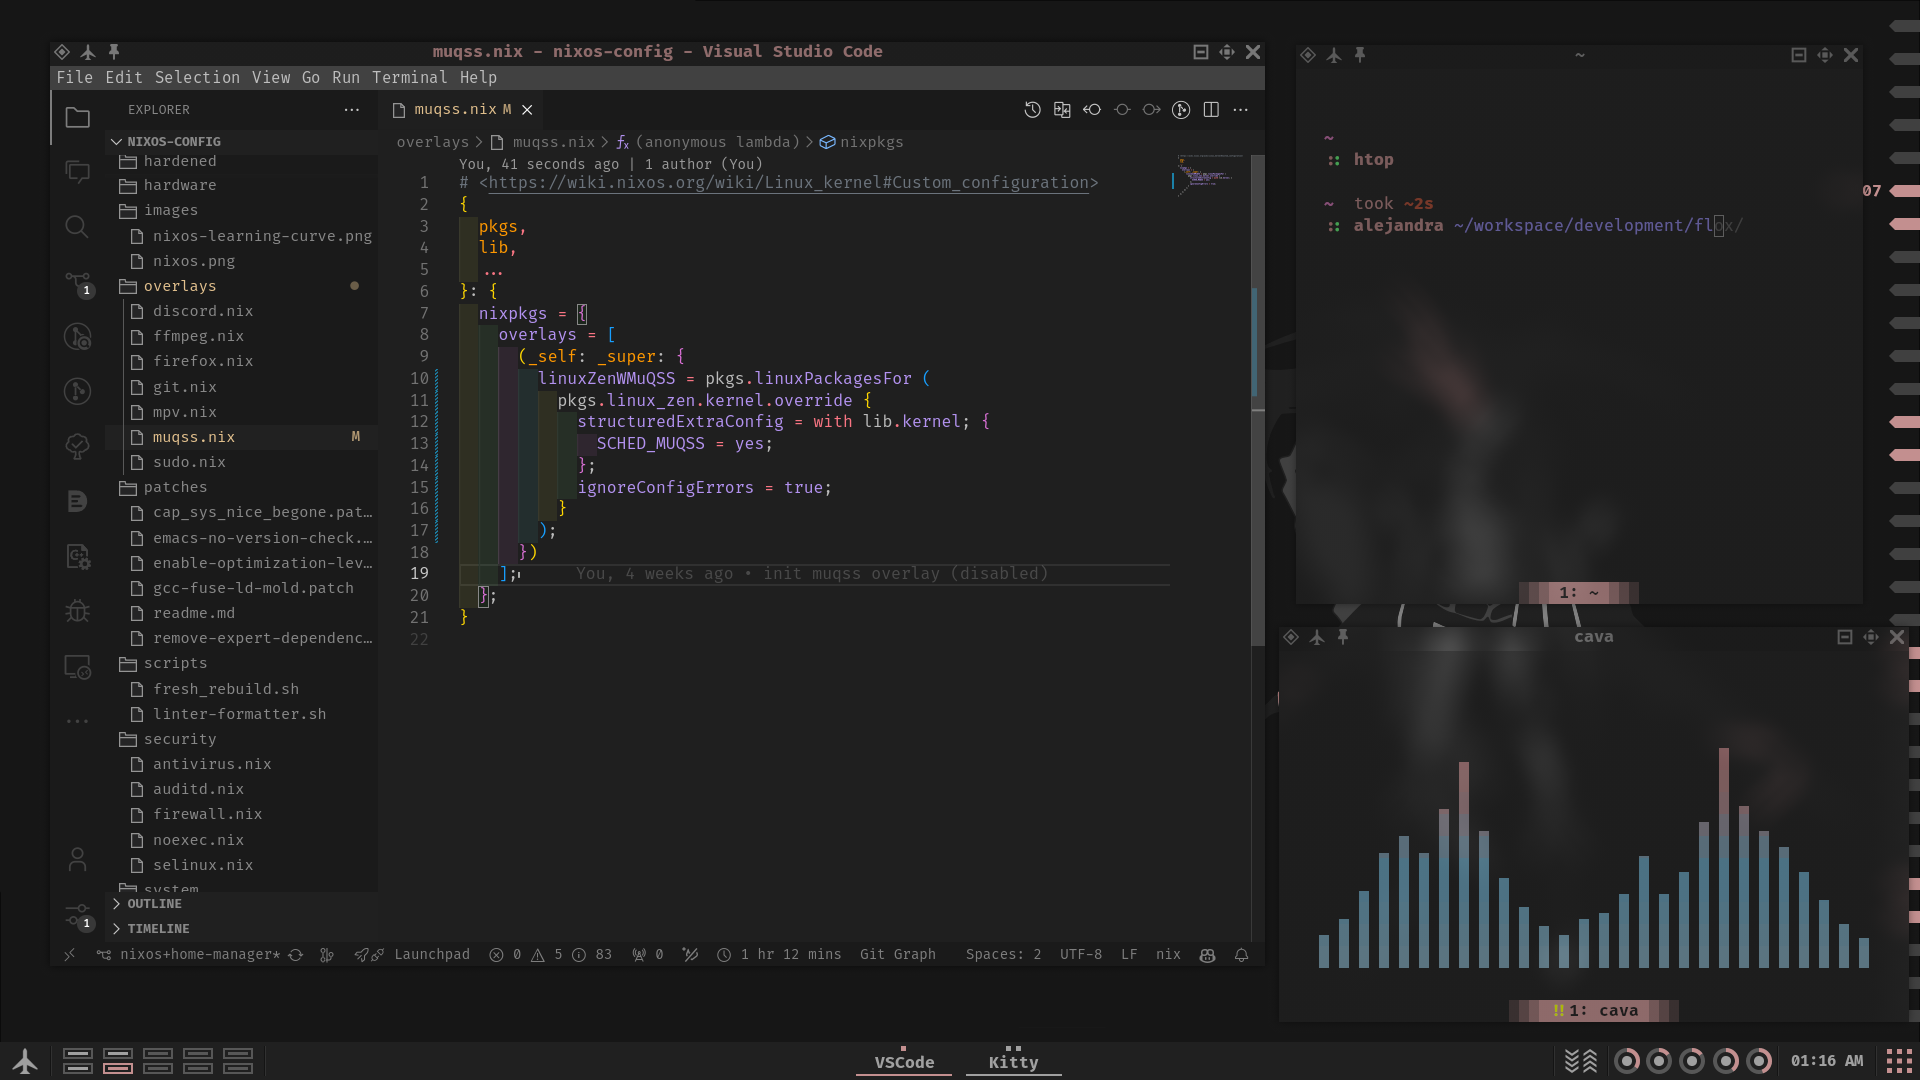The image size is (1920, 1080).
Task: Collapse the NIXOS-CONFIG root folder
Action: (x=242, y=142)
